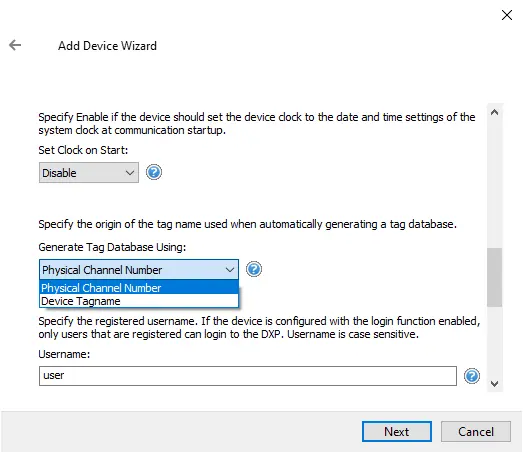Open help icon beside Username field
523x452 pixels.
[472, 376]
